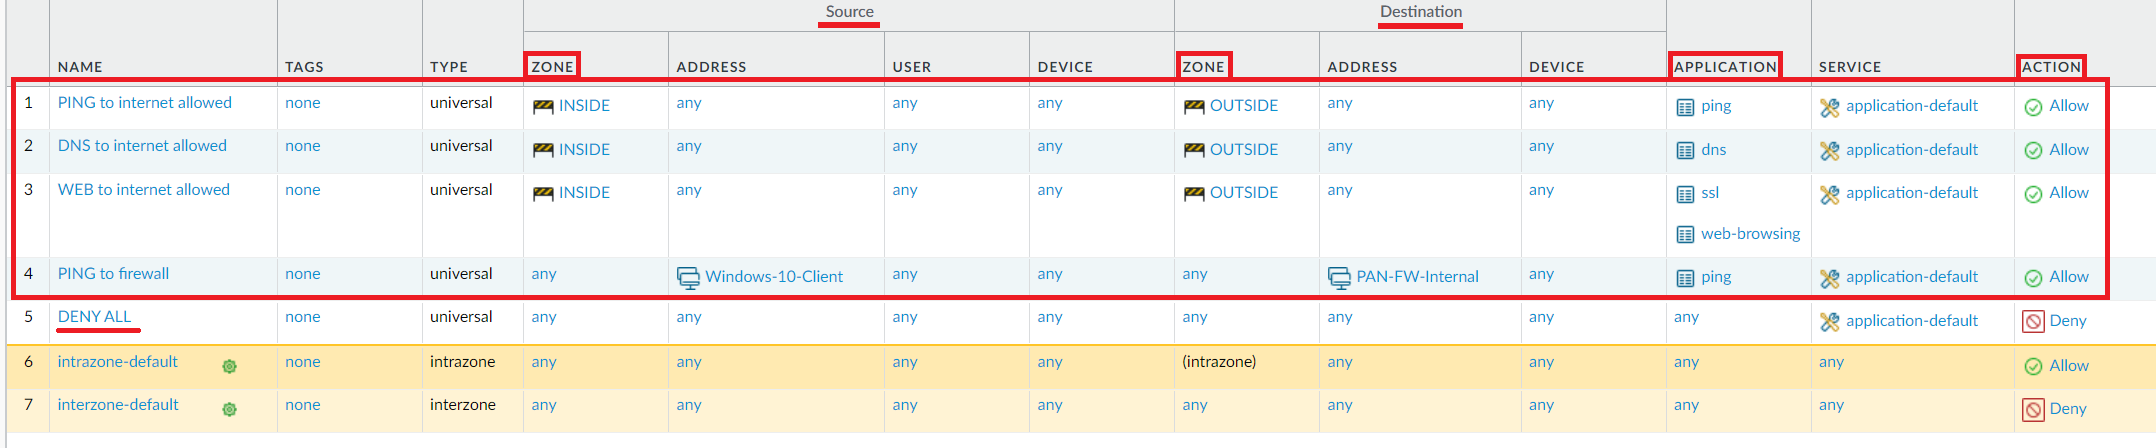Click the USER column header
This screenshot has height=448, width=2156.
(912, 67)
